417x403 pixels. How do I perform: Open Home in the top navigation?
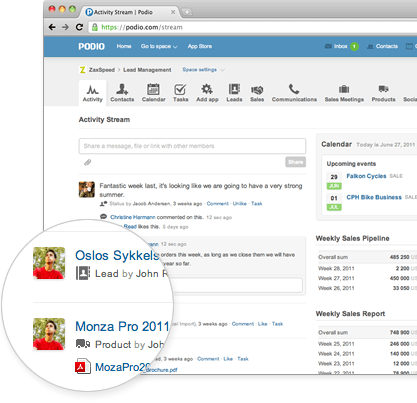124,46
